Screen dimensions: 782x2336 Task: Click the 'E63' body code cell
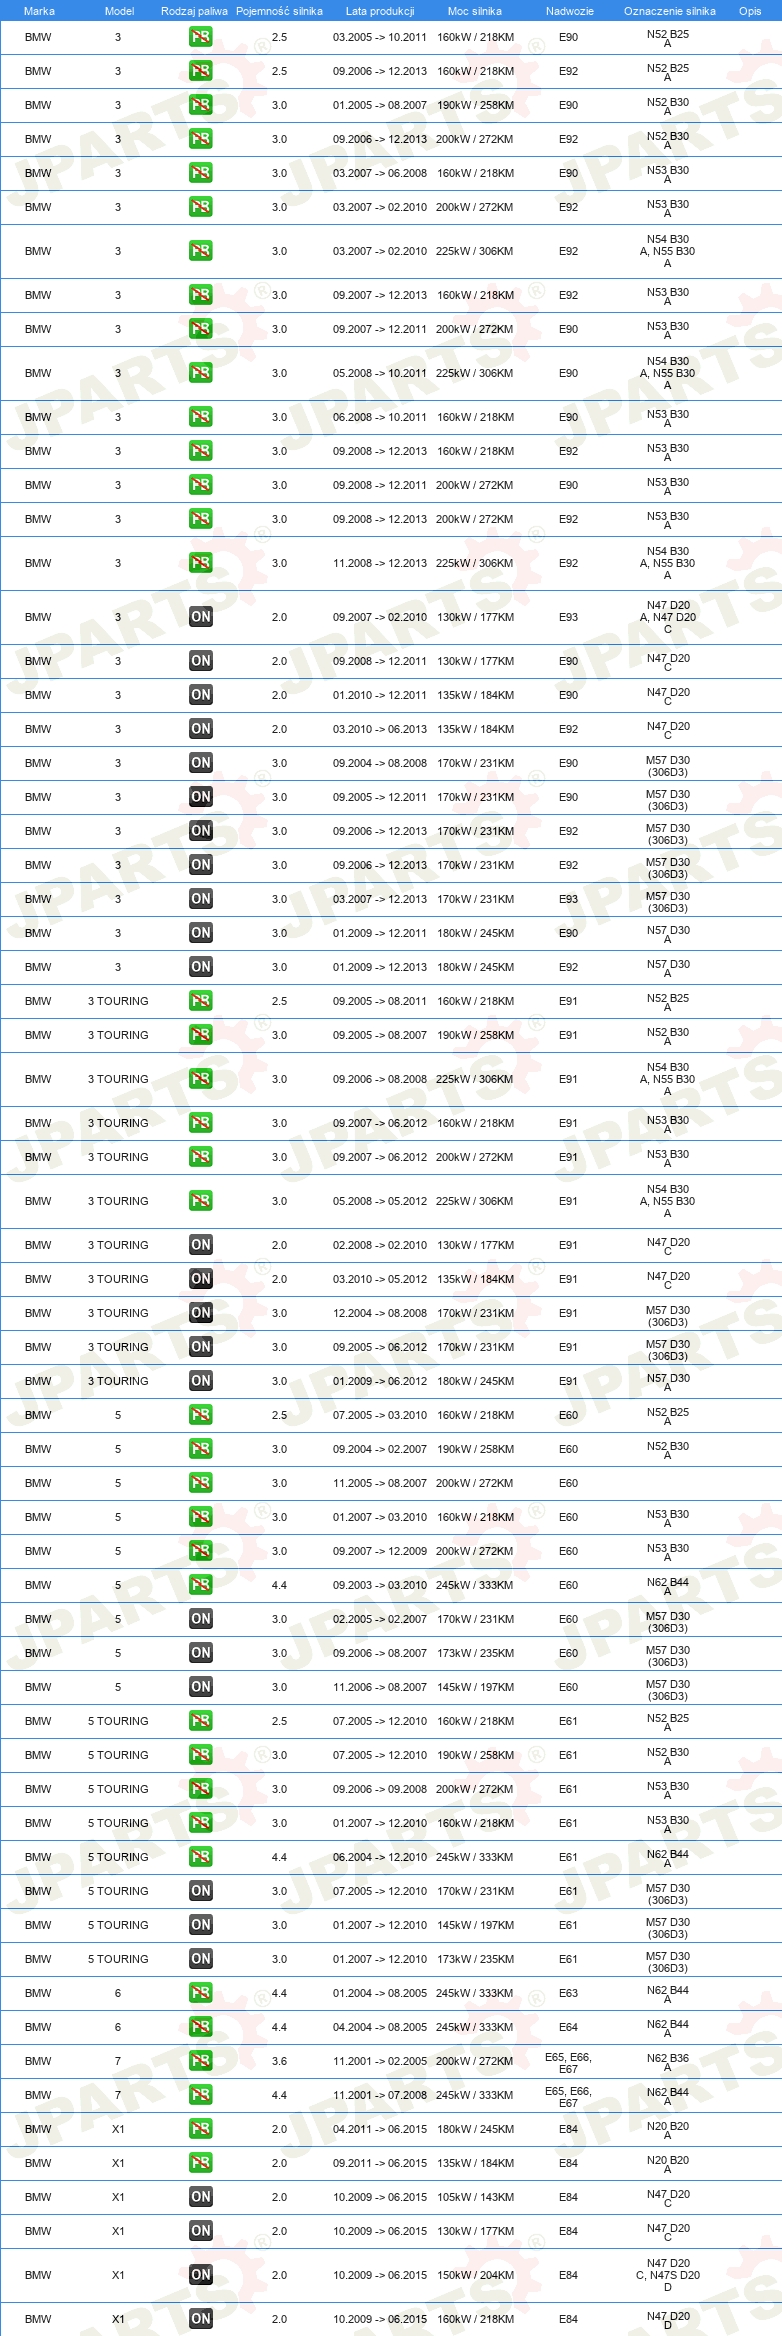(568, 1993)
